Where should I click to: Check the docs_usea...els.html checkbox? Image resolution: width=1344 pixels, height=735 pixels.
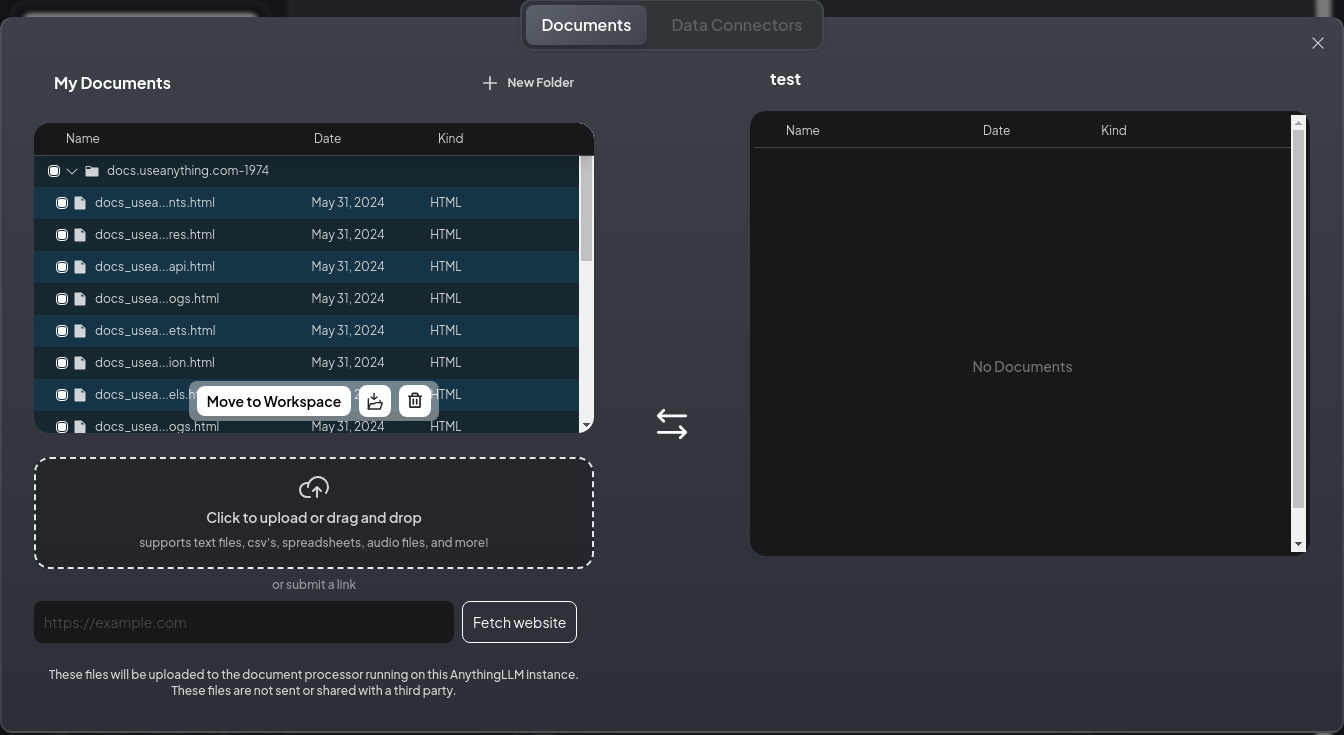62,395
